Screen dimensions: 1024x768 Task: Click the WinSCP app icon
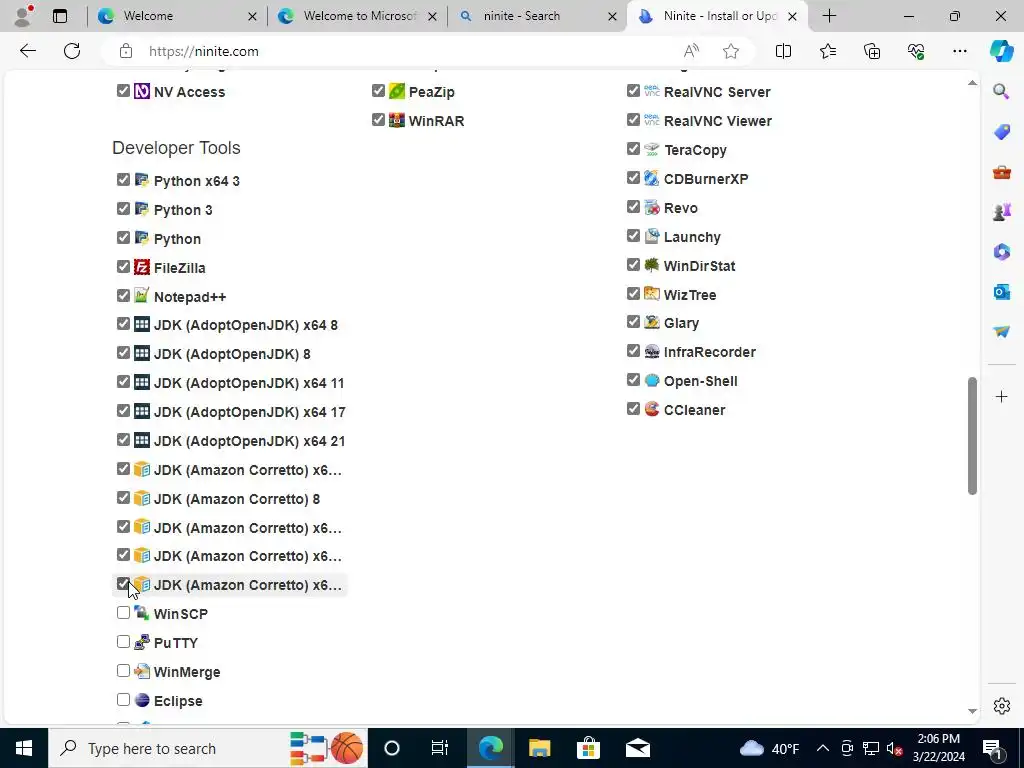142,613
